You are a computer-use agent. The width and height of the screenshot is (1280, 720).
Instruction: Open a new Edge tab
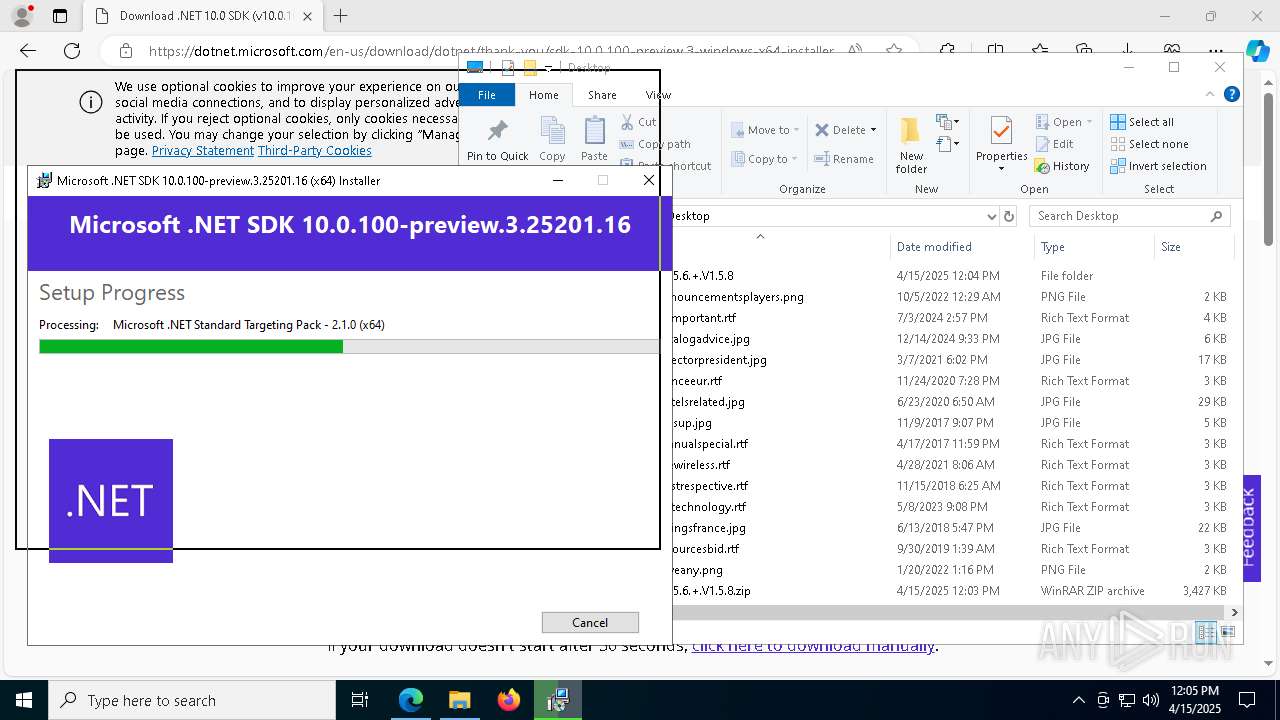coord(341,16)
